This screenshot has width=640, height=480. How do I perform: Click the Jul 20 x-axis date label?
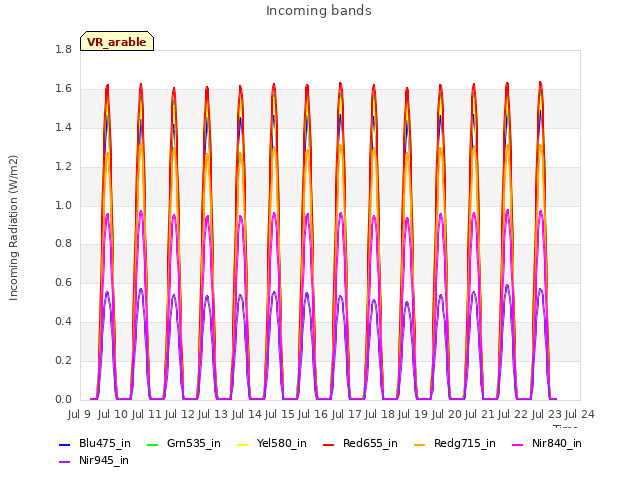447,414
